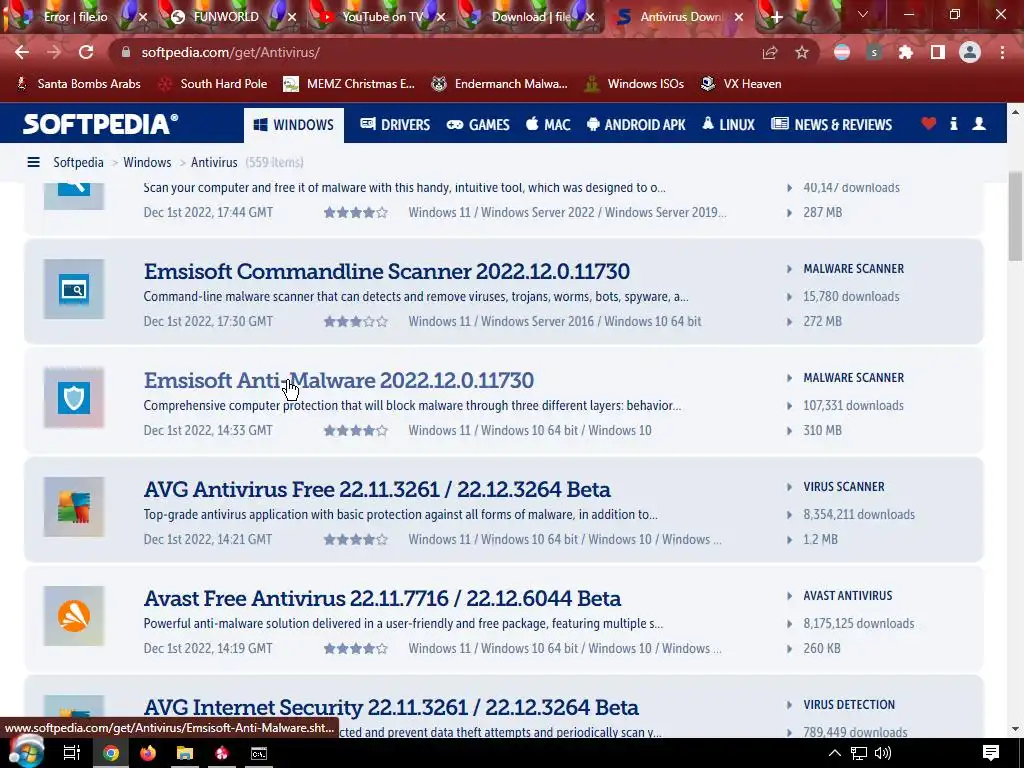Viewport: 1024px width, 768px height.
Task: Open AVG Internet Security 22.11.3261 link
Action: [391, 707]
